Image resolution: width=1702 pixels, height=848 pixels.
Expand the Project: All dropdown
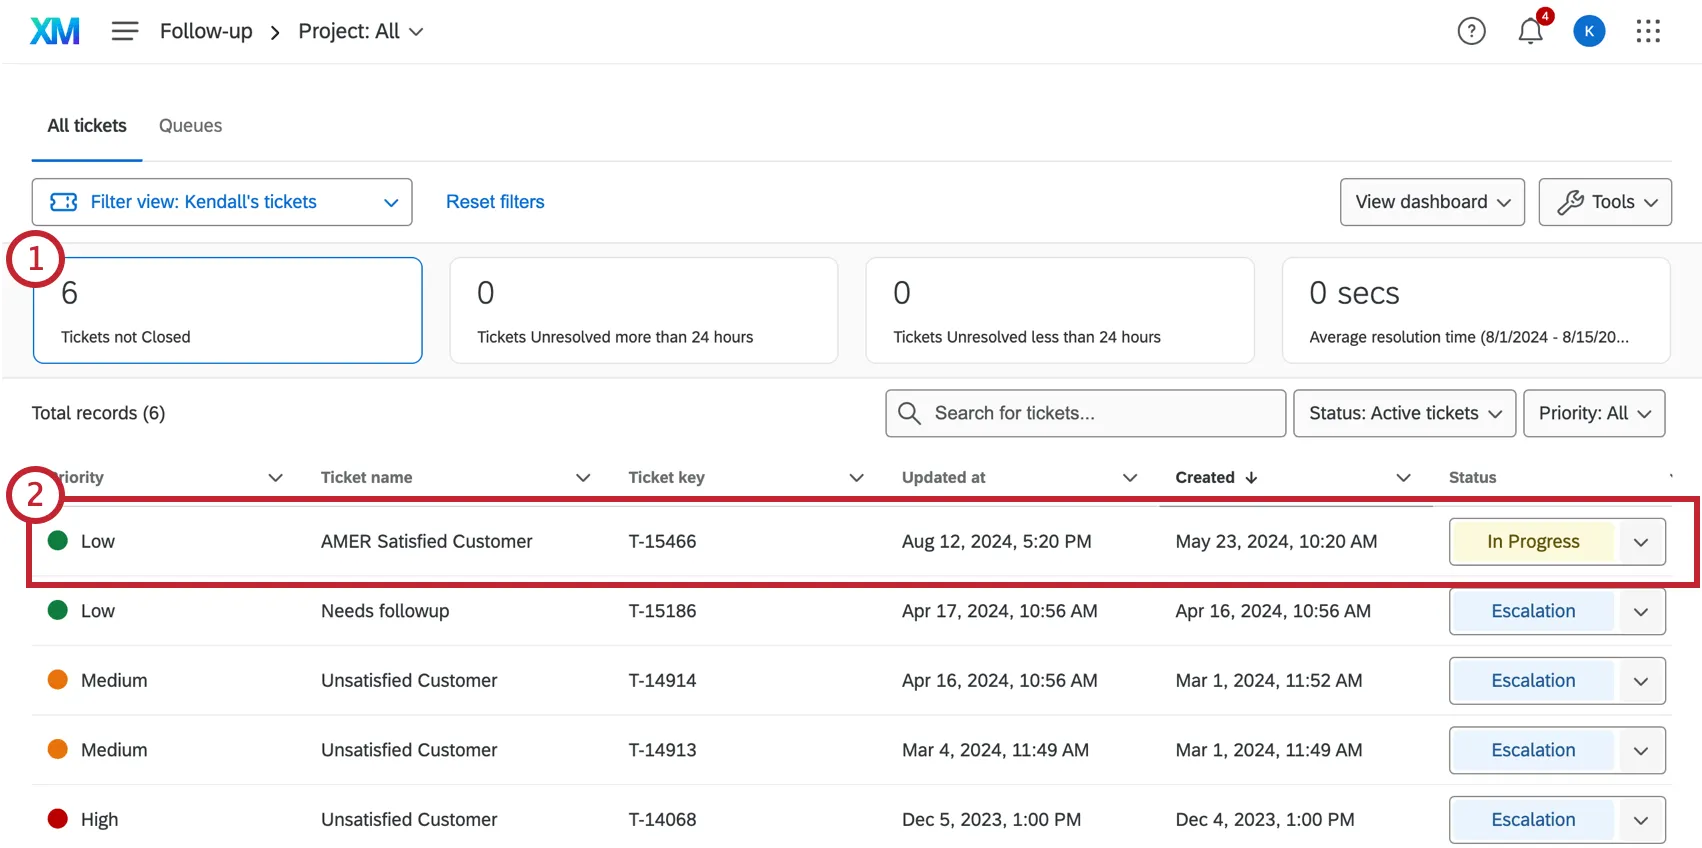point(361,32)
